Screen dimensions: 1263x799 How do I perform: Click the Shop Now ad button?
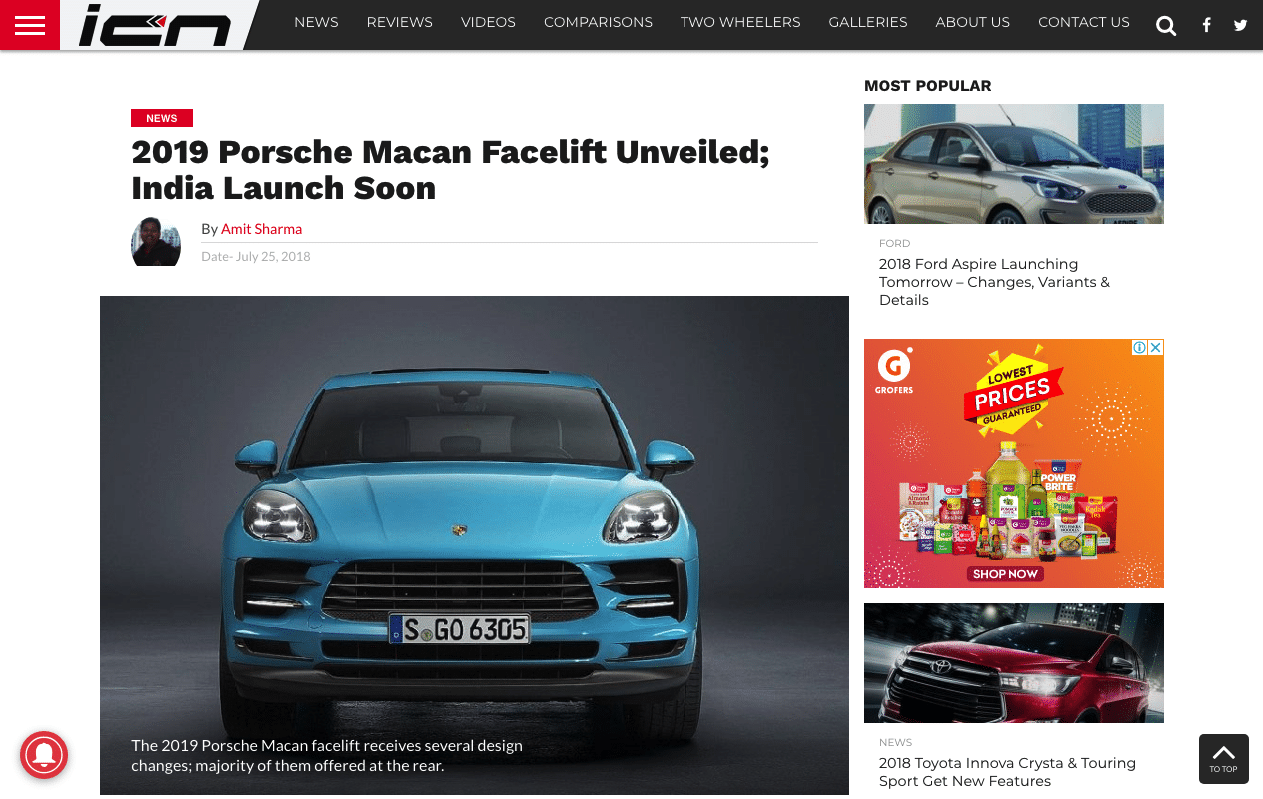pyautogui.click(x=1005, y=574)
